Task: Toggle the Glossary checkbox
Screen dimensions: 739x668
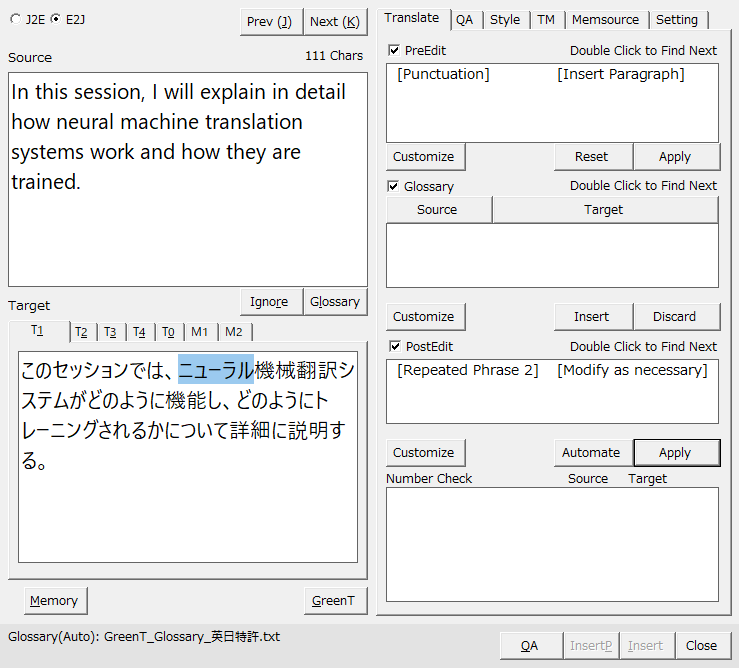Action: (x=394, y=186)
